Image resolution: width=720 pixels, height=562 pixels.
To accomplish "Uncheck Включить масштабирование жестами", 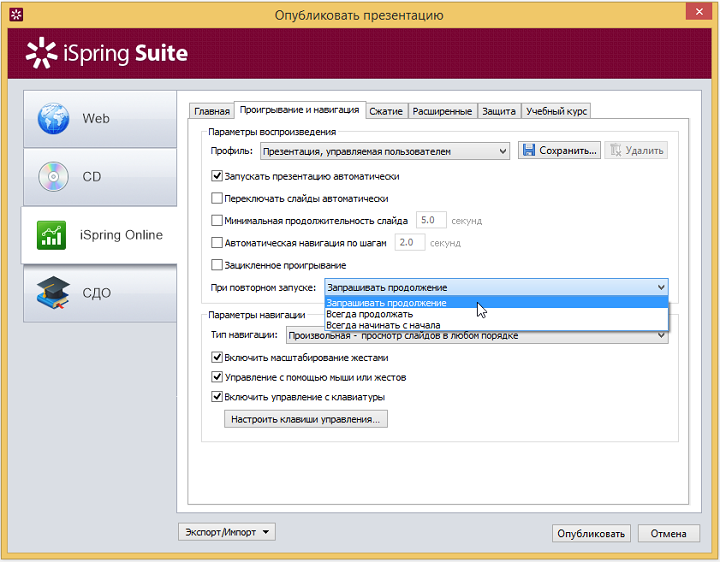I will click(x=217, y=357).
